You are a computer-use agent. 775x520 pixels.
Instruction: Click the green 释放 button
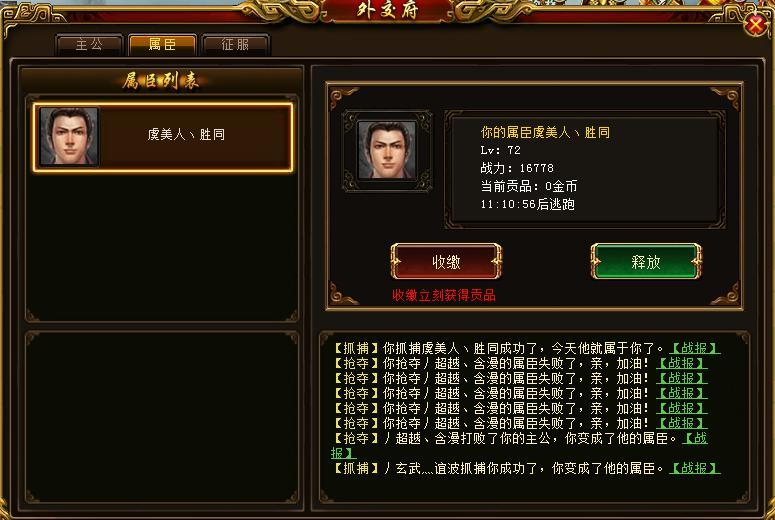pos(646,261)
